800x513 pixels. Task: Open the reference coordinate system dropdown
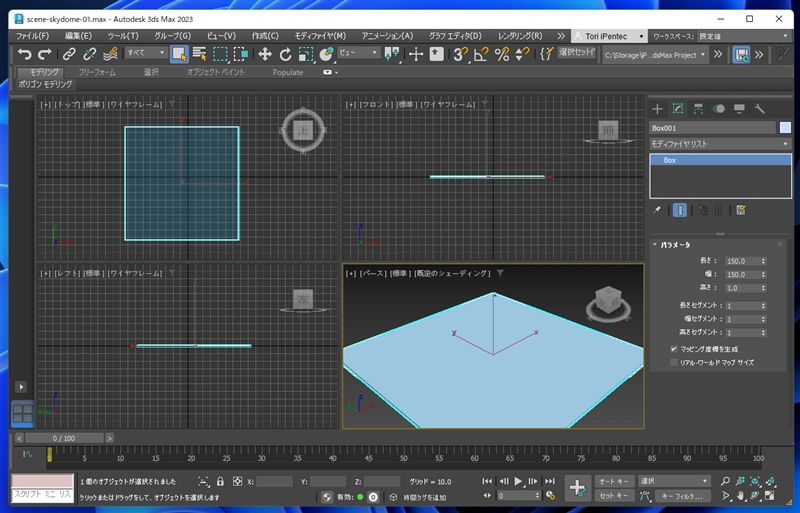359,53
